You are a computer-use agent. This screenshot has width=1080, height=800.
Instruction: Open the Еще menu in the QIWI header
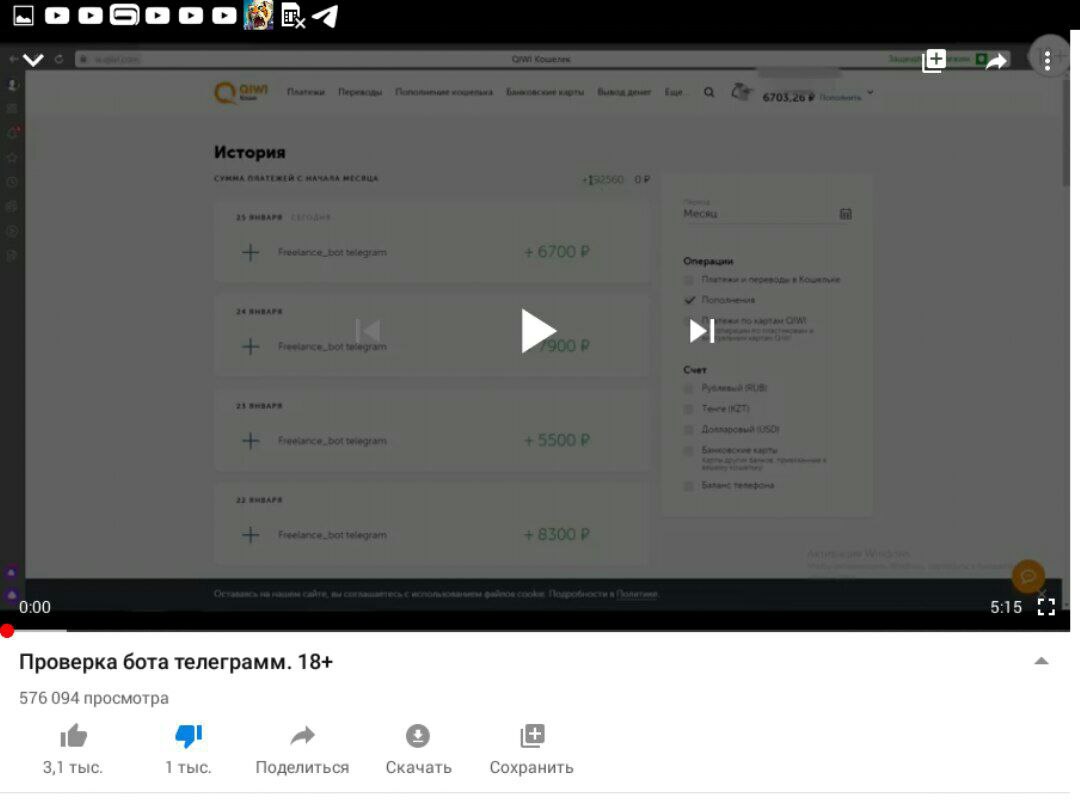point(674,92)
